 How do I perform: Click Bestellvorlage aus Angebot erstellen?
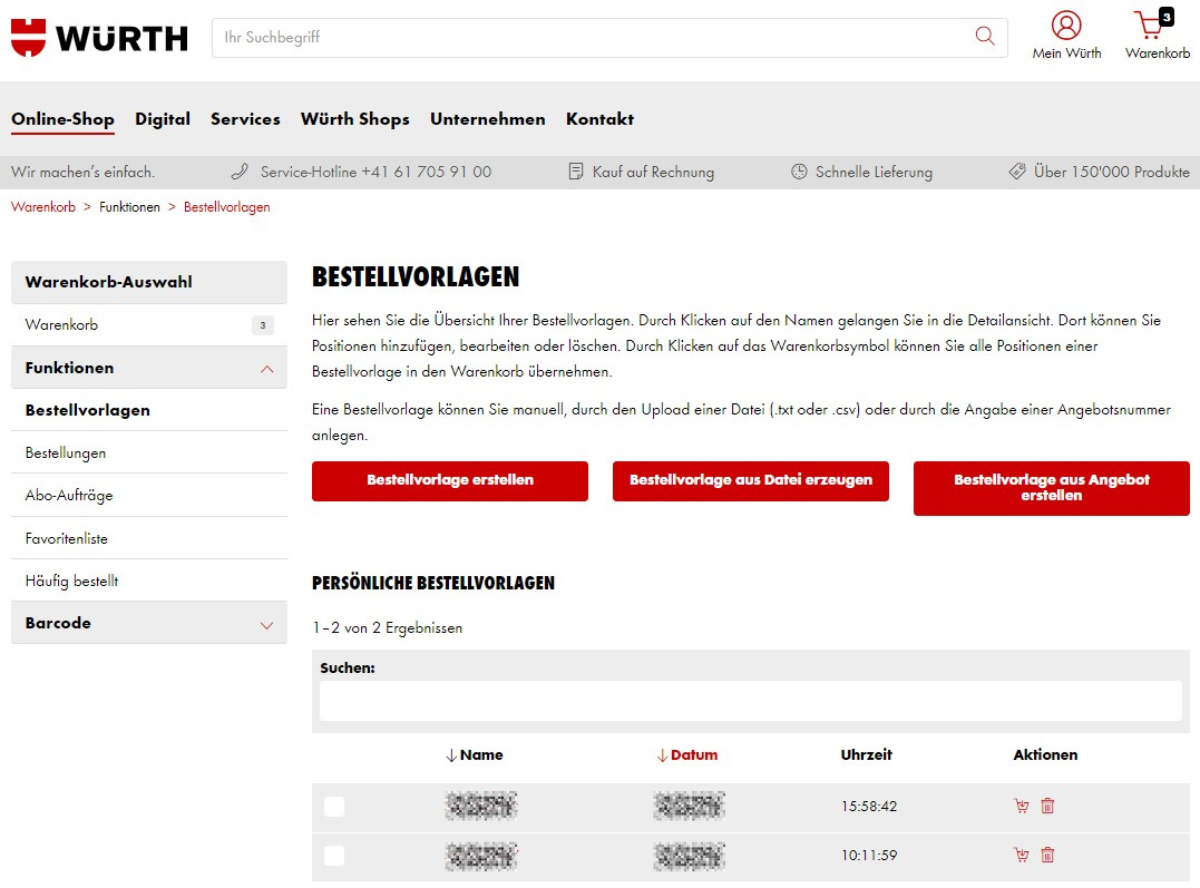pyautogui.click(x=1052, y=488)
